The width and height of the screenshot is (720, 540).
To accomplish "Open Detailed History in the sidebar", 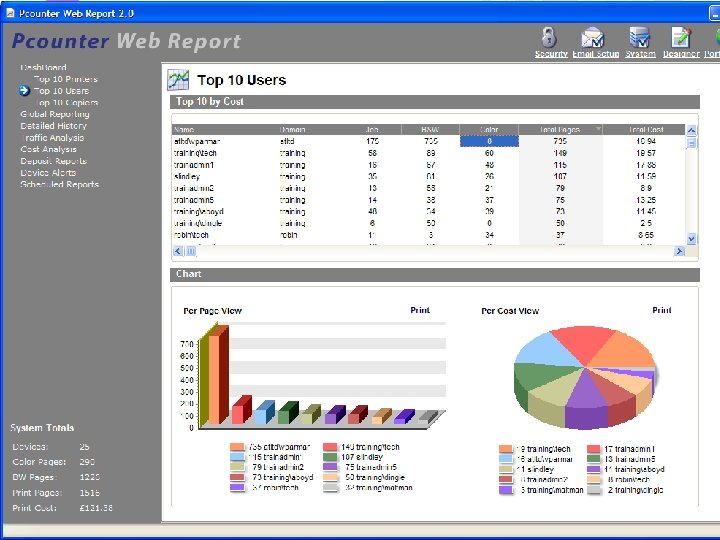I will click(53, 126).
